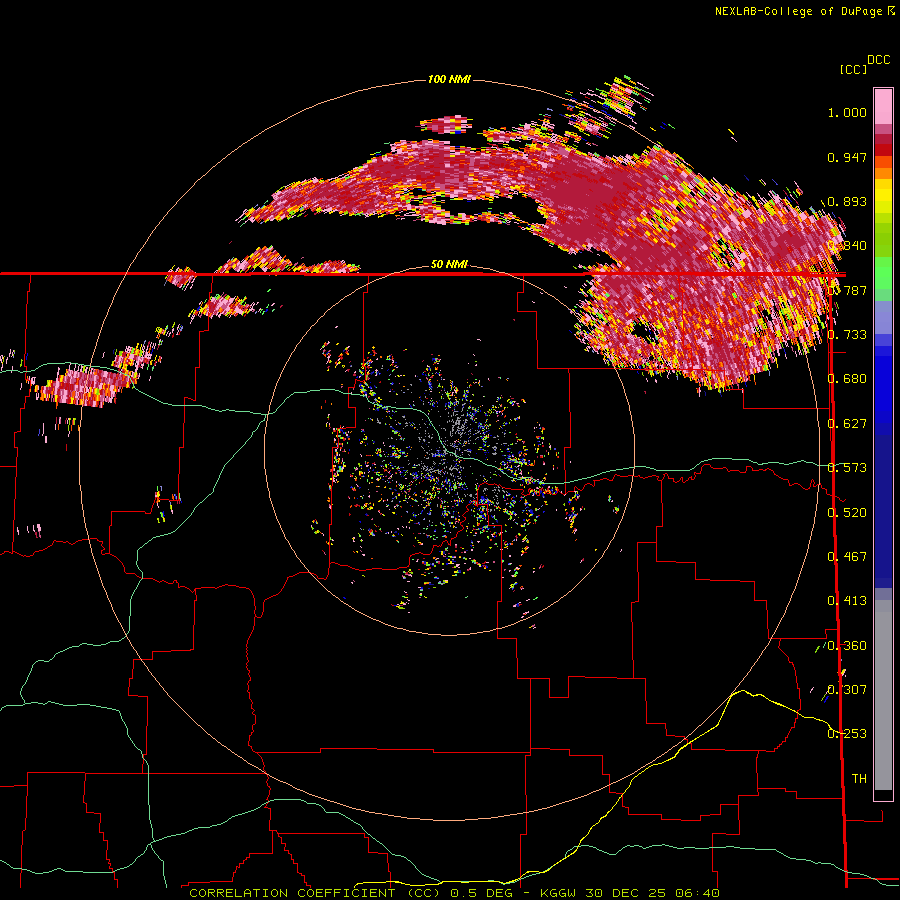Pick the bright green segment of the color scale
The width and height of the screenshot is (900, 900).
(x=883, y=273)
